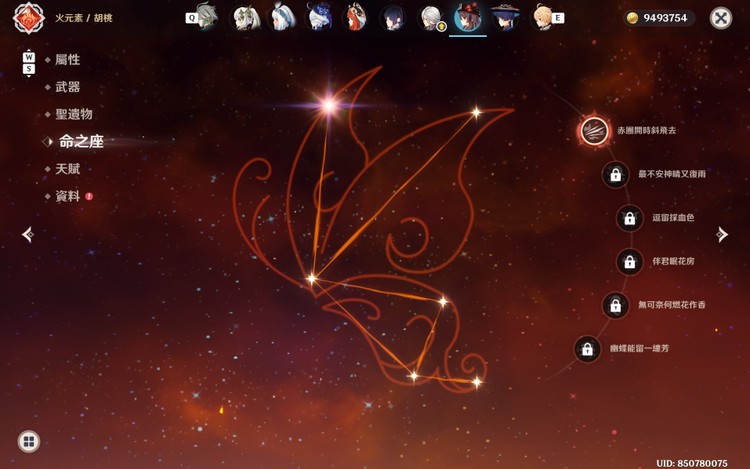Go to next character with right arrow
Image resolution: width=750 pixels, height=469 pixels.
(722, 234)
